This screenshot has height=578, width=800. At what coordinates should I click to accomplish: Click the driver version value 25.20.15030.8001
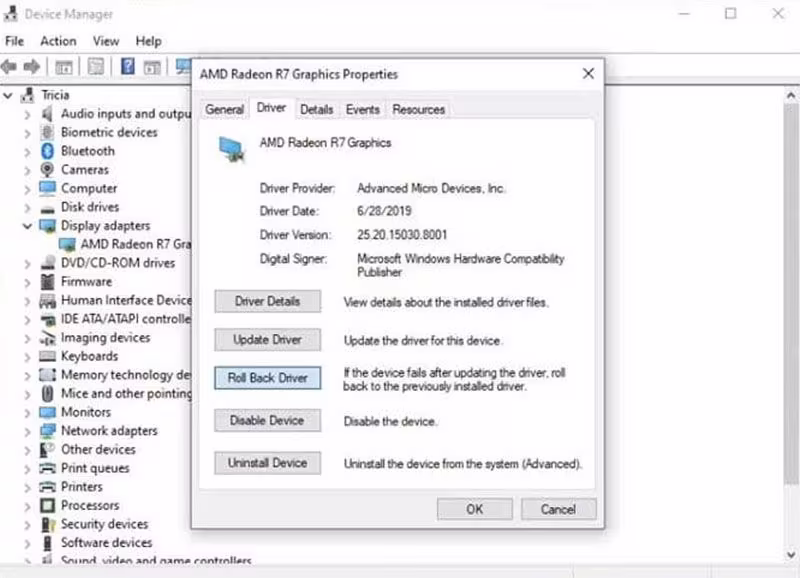402,235
